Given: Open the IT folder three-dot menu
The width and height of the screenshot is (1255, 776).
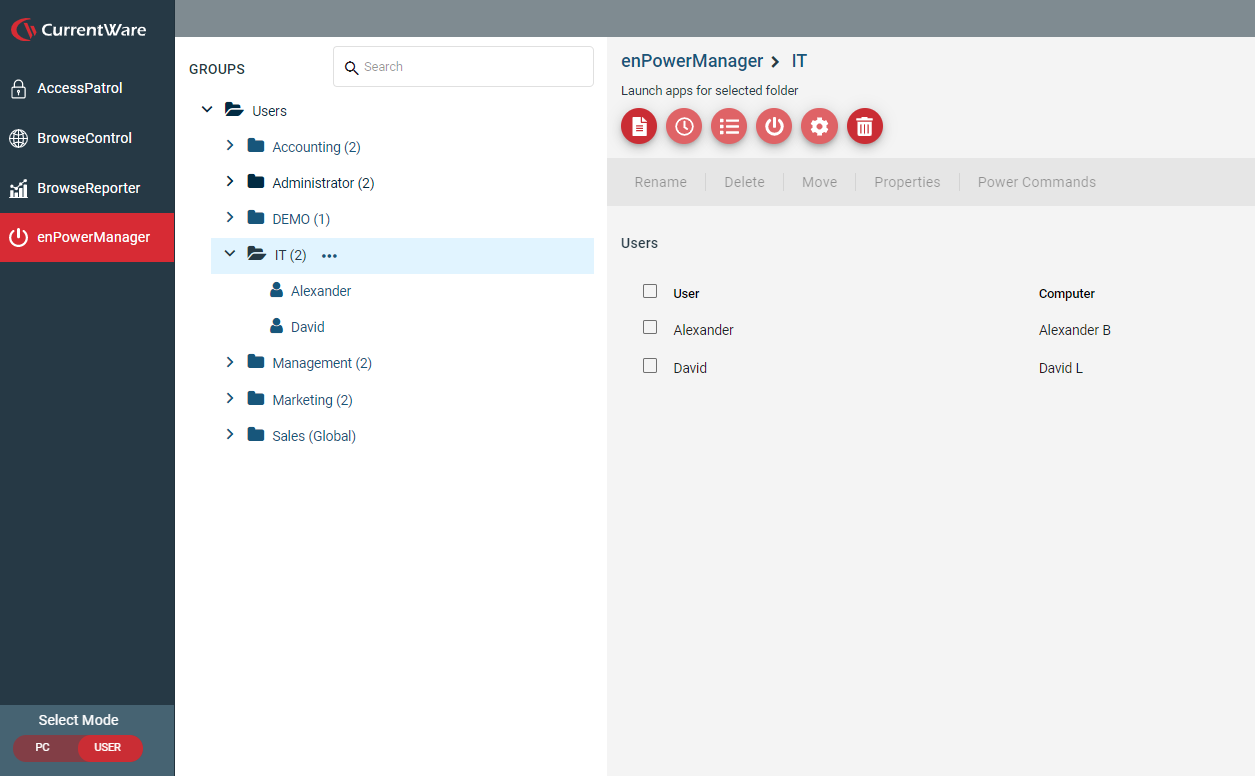Looking at the screenshot, I should 329,256.
